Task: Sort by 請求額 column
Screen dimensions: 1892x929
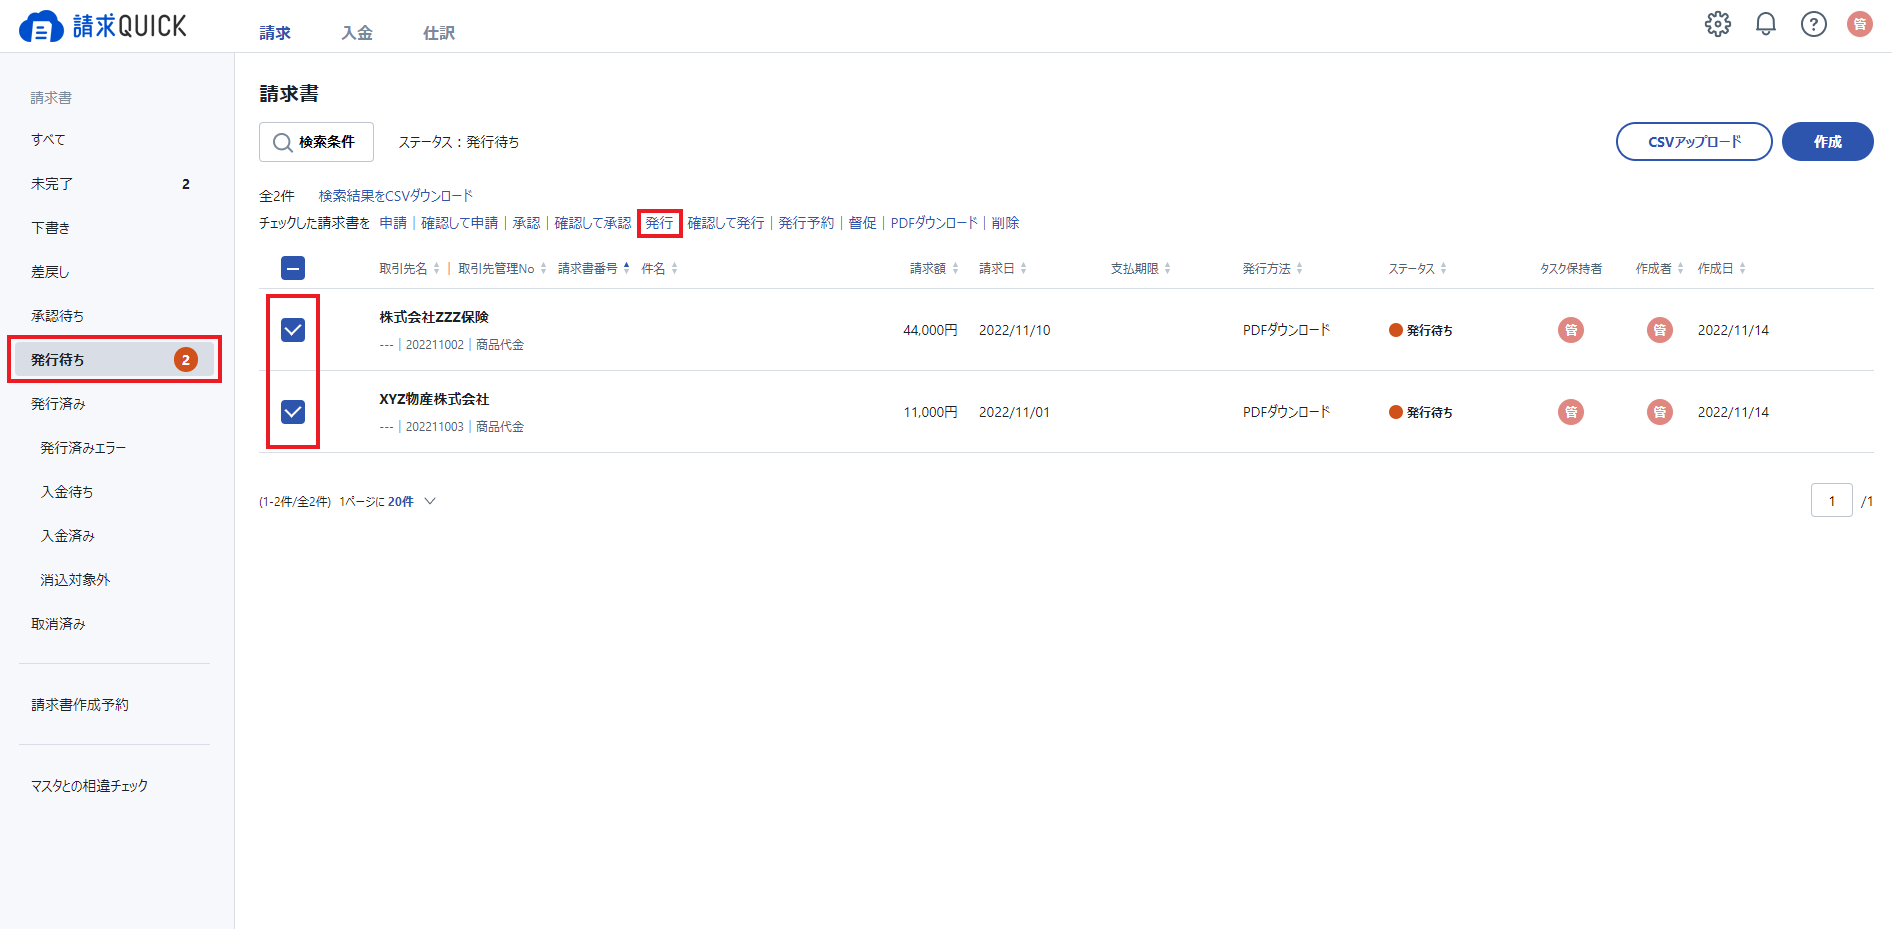Action: (x=934, y=268)
